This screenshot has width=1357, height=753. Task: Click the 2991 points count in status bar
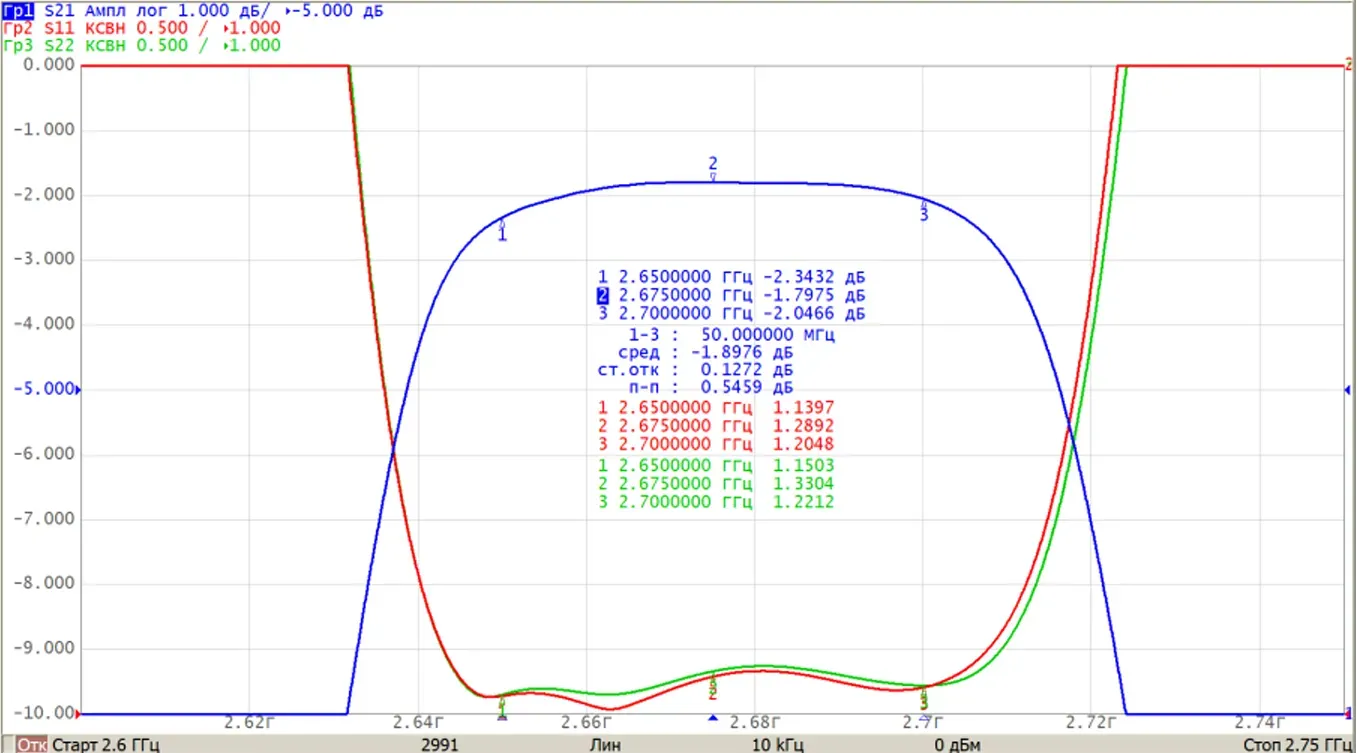(x=440, y=745)
